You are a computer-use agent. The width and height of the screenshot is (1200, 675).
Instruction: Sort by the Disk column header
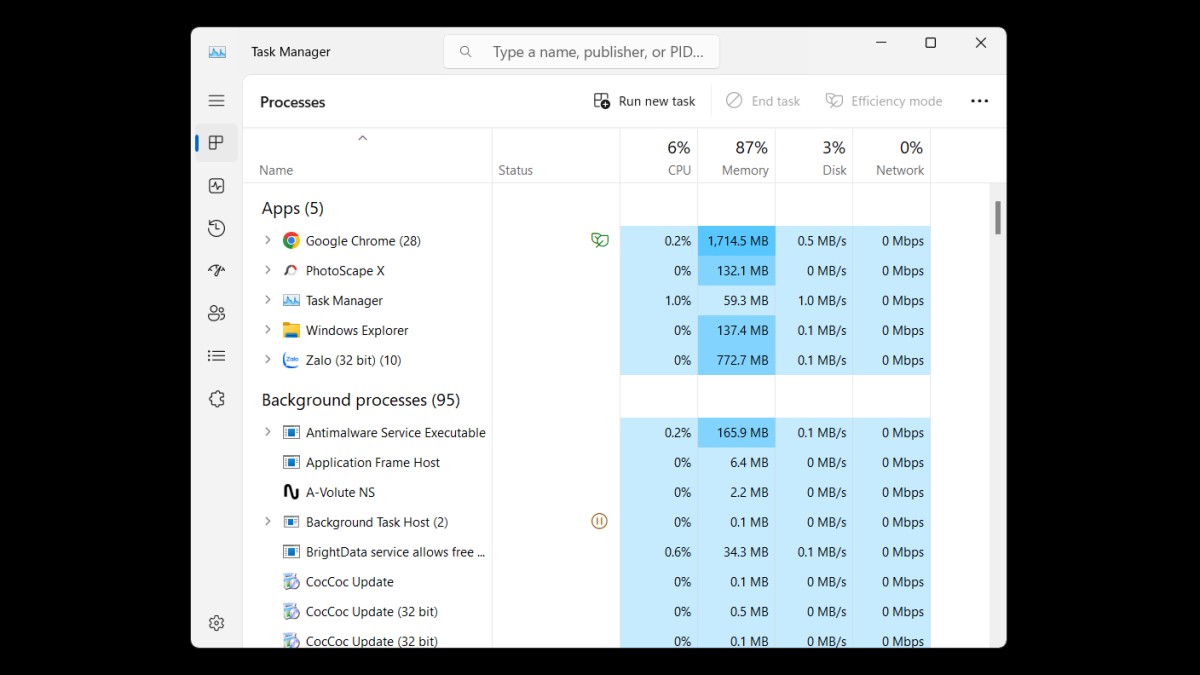[x=814, y=156]
